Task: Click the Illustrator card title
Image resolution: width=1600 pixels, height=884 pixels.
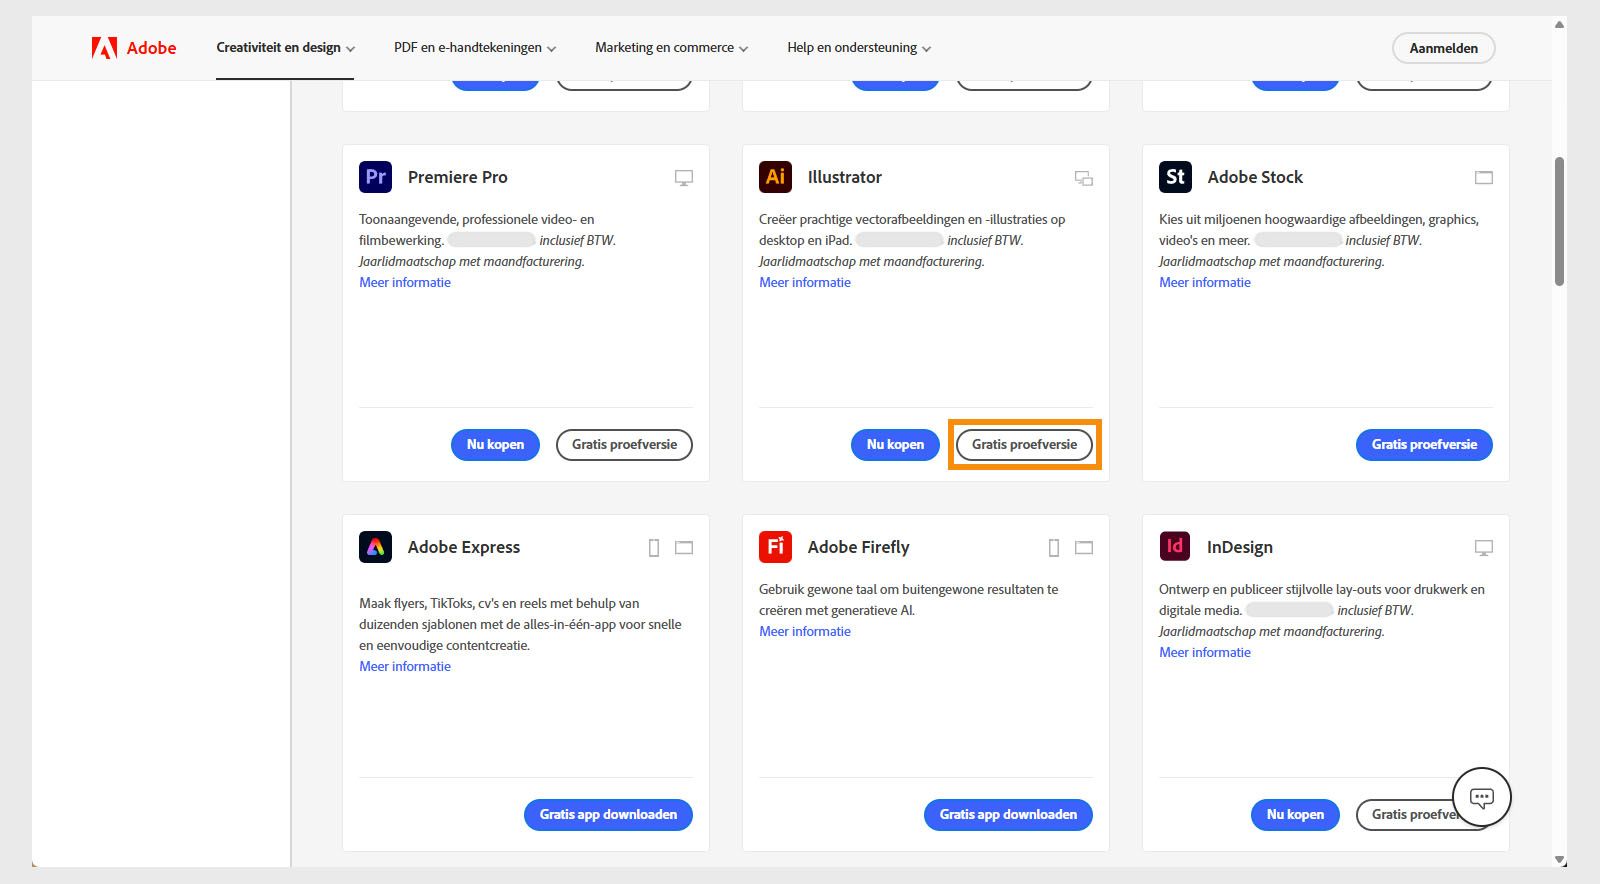Action: tap(845, 177)
